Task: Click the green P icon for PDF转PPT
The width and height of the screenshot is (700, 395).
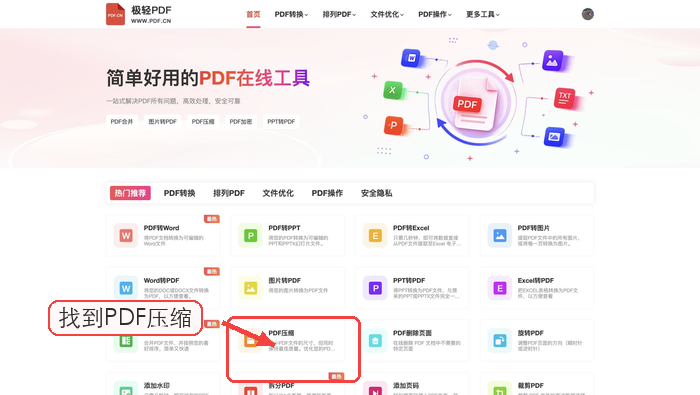Action: click(250, 236)
